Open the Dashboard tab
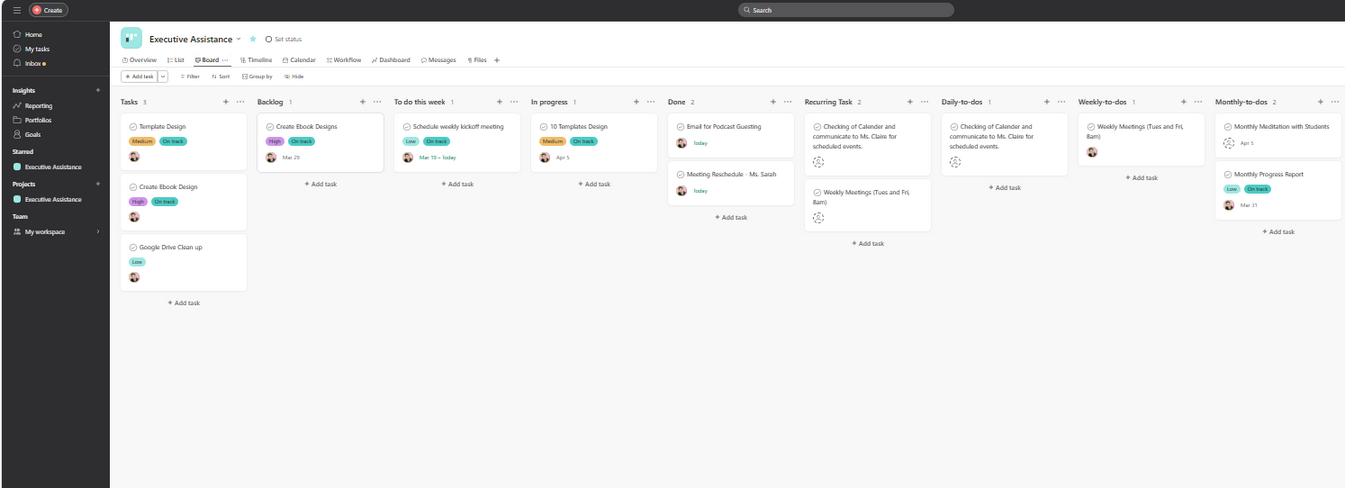The height and width of the screenshot is (488, 1345). 391,60
